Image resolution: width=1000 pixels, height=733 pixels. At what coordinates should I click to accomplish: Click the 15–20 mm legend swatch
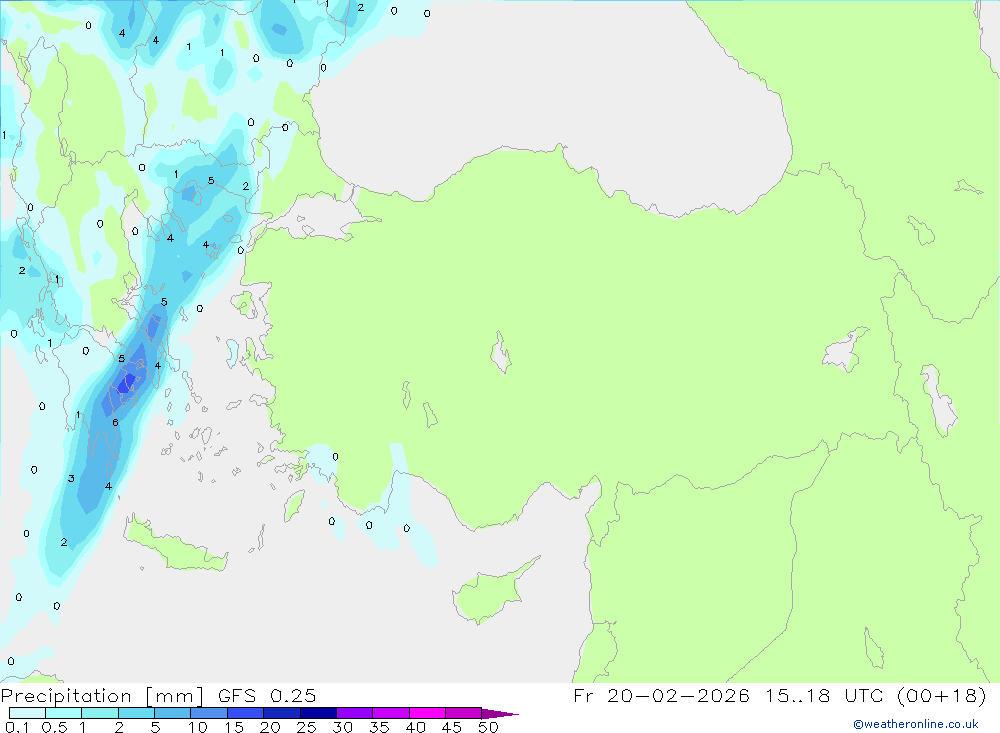[x=246, y=713]
